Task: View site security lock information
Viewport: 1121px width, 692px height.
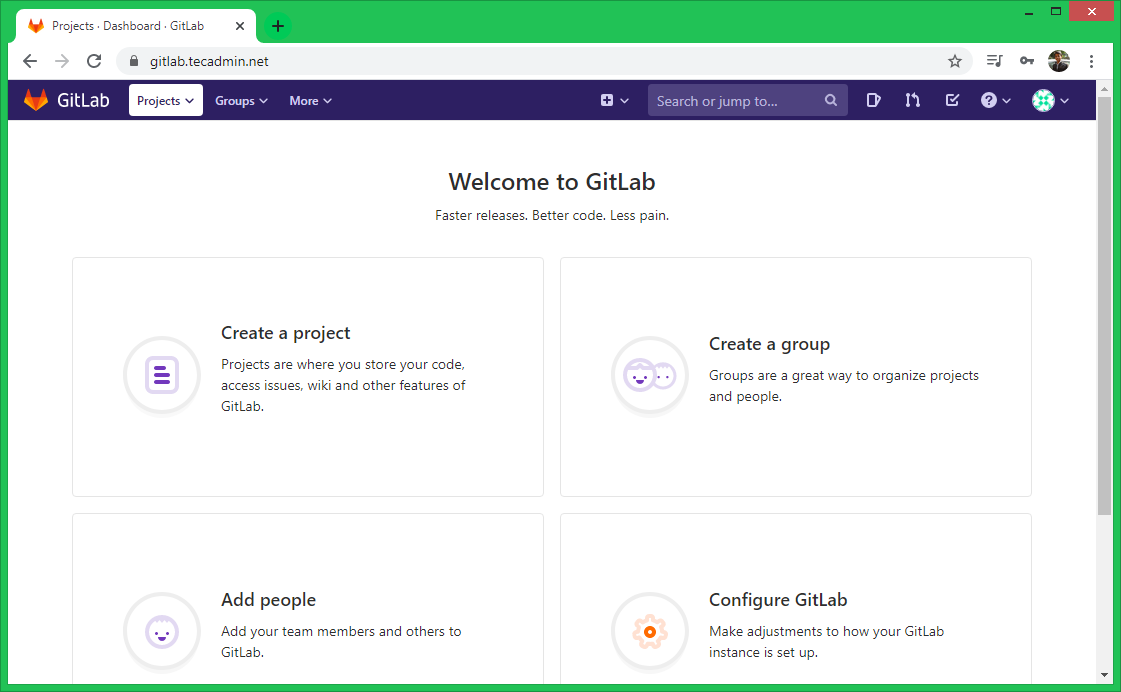Action: [x=134, y=61]
